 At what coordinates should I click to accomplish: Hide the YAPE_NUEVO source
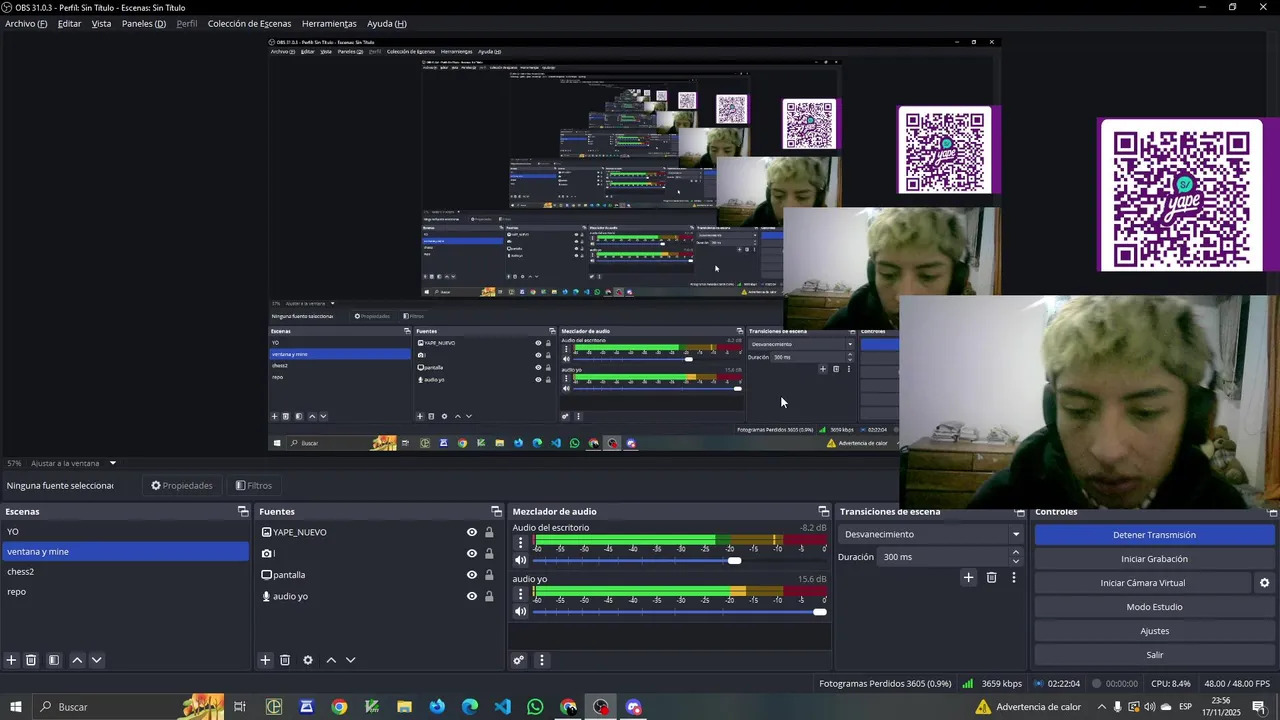point(472,532)
